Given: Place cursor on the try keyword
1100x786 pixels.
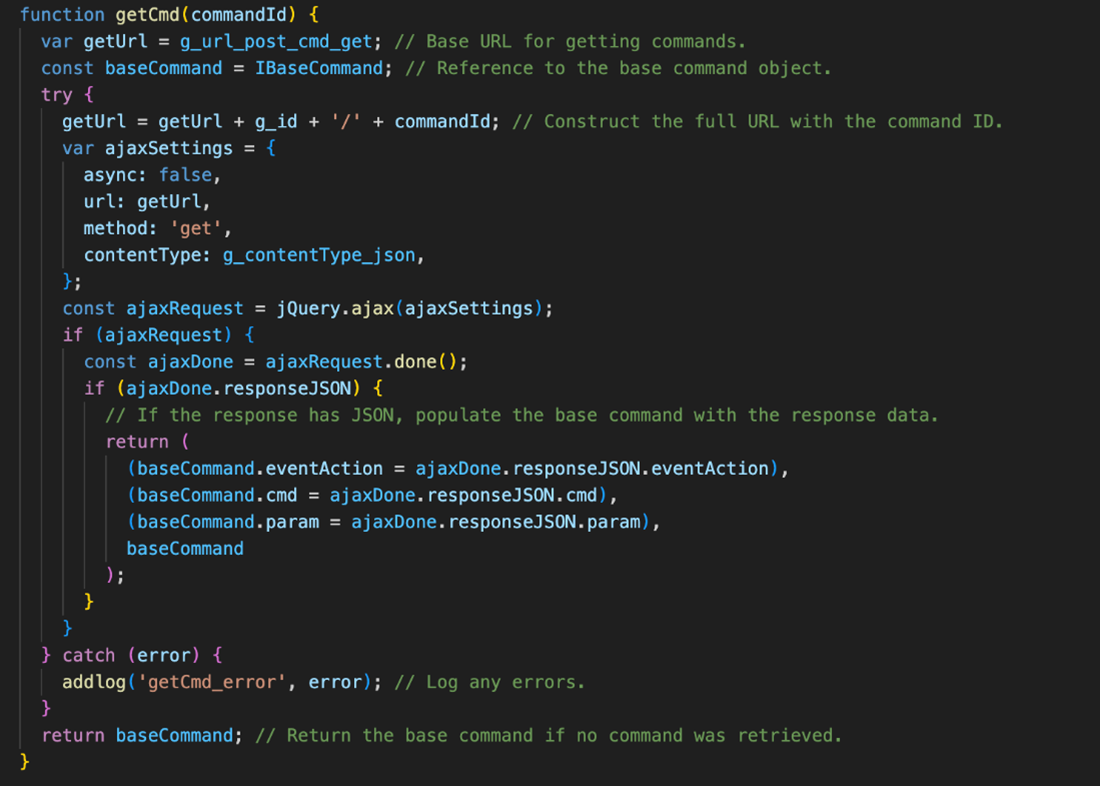Looking at the screenshot, I should pyautogui.click(x=57, y=95).
